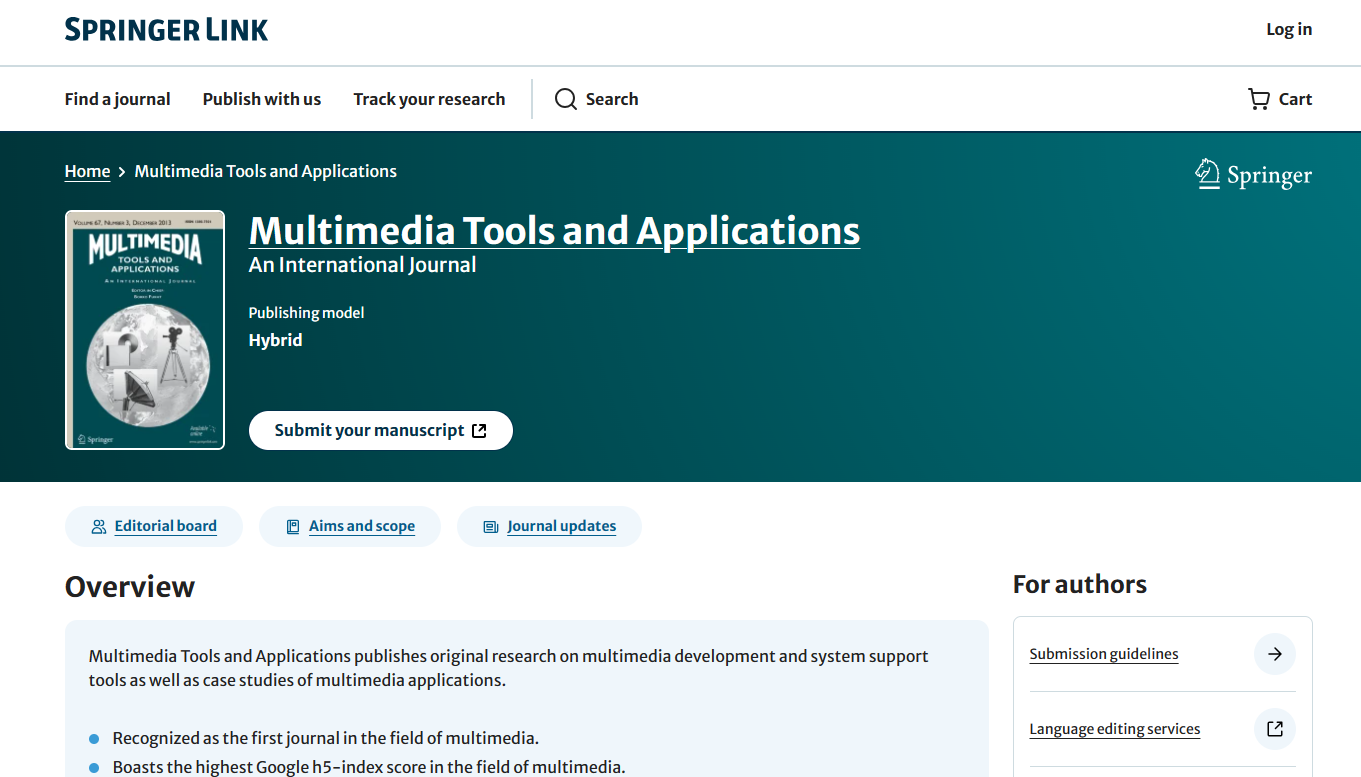Click 'Boasts the highest Google h5-index' bullet
The width and height of the screenshot is (1361, 777).
(369, 767)
